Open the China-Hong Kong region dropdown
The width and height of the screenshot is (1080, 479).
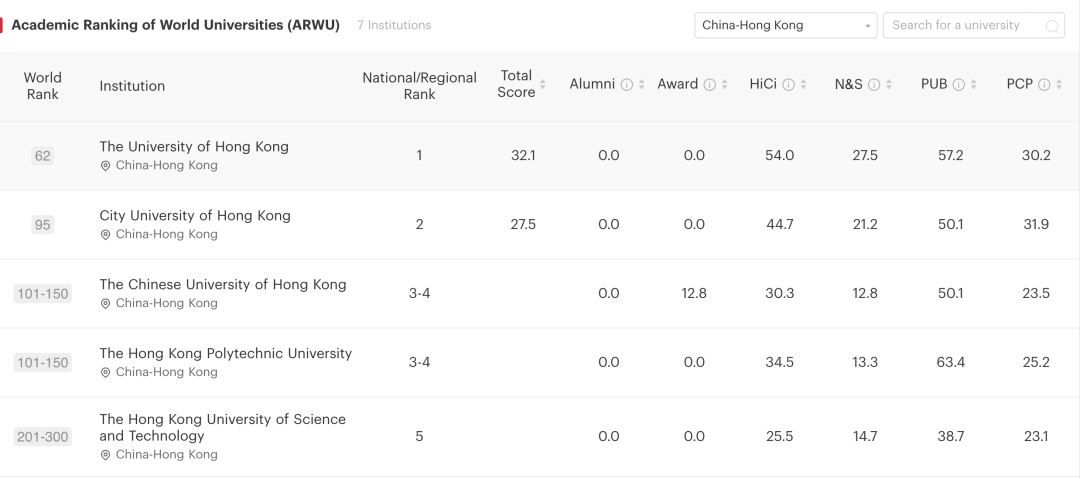[x=785, y=26]
